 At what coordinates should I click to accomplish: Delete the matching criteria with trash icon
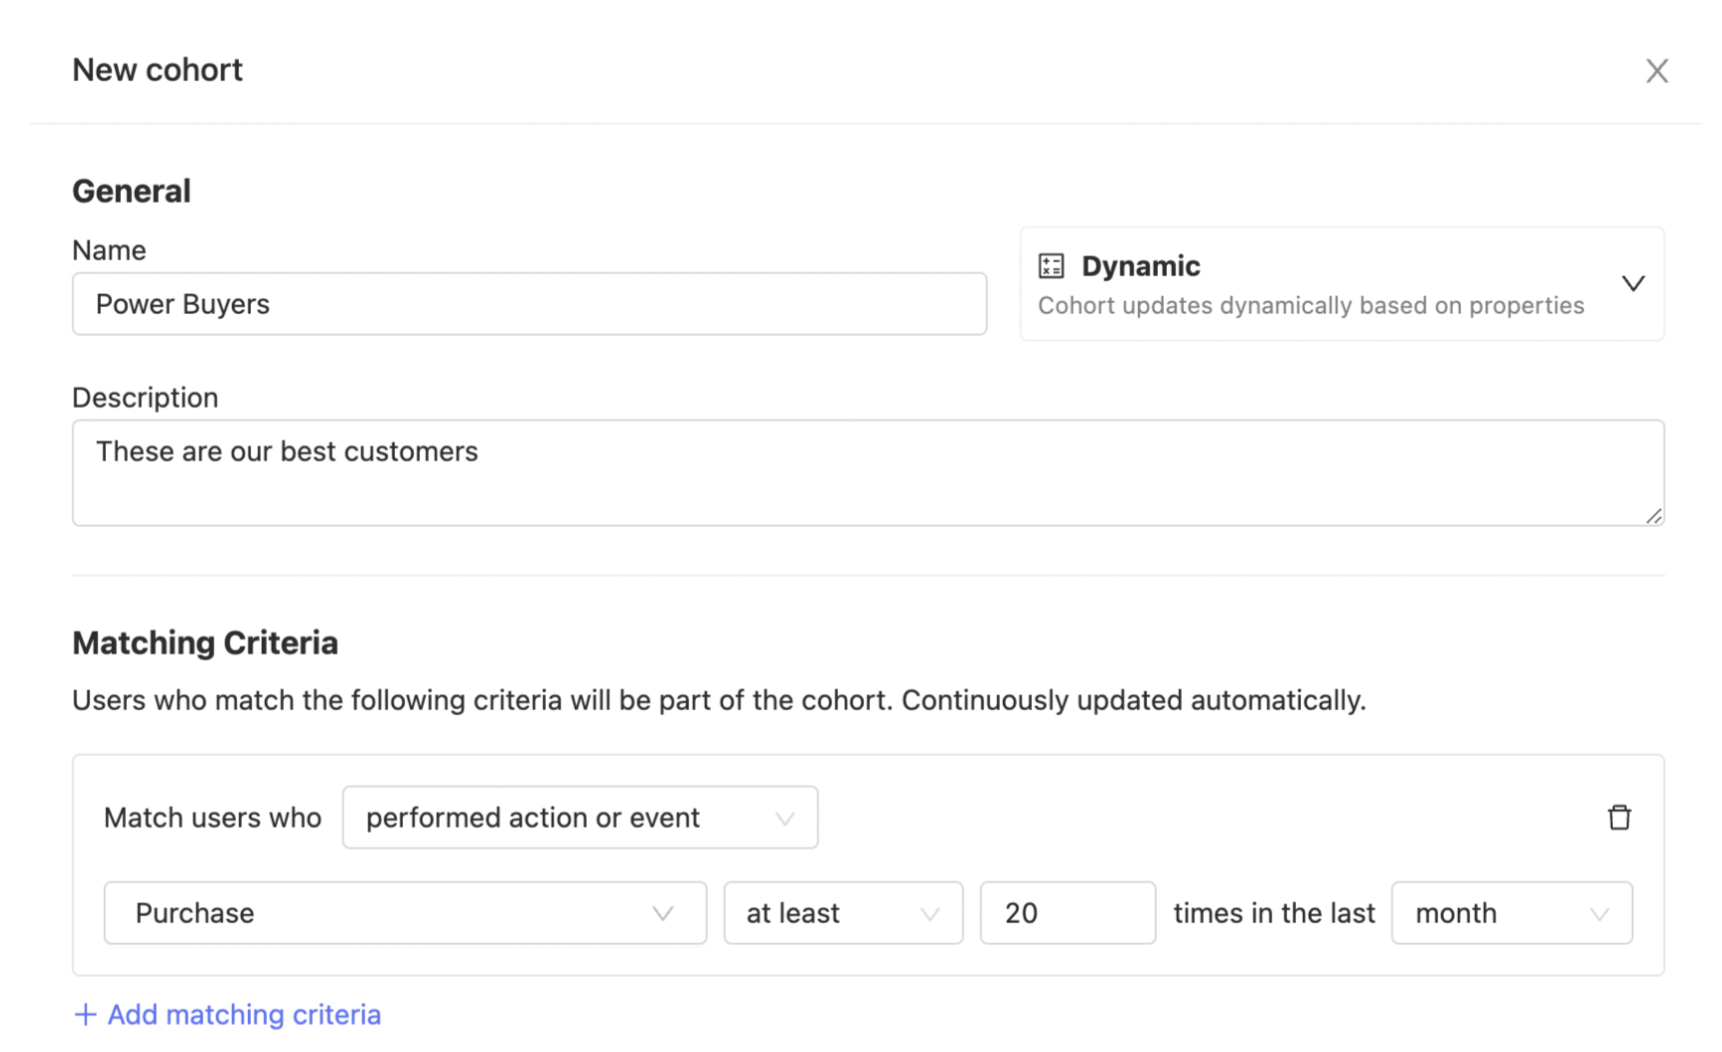(1618, 817)
